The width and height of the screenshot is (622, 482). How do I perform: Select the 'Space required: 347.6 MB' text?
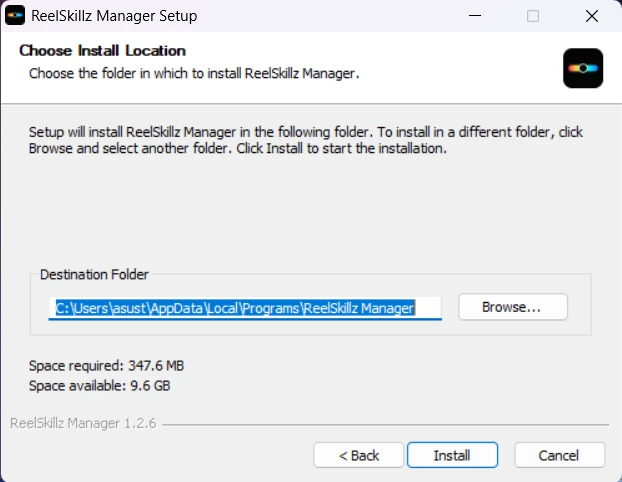coord(106,365)
